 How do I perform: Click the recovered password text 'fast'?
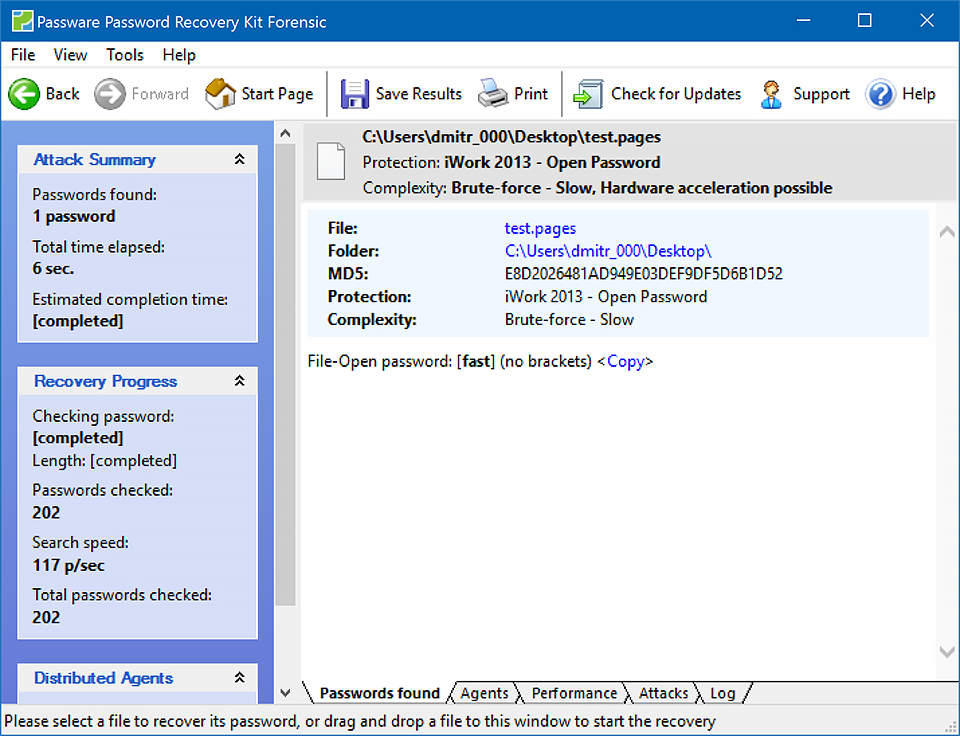(x=476, y=361)
